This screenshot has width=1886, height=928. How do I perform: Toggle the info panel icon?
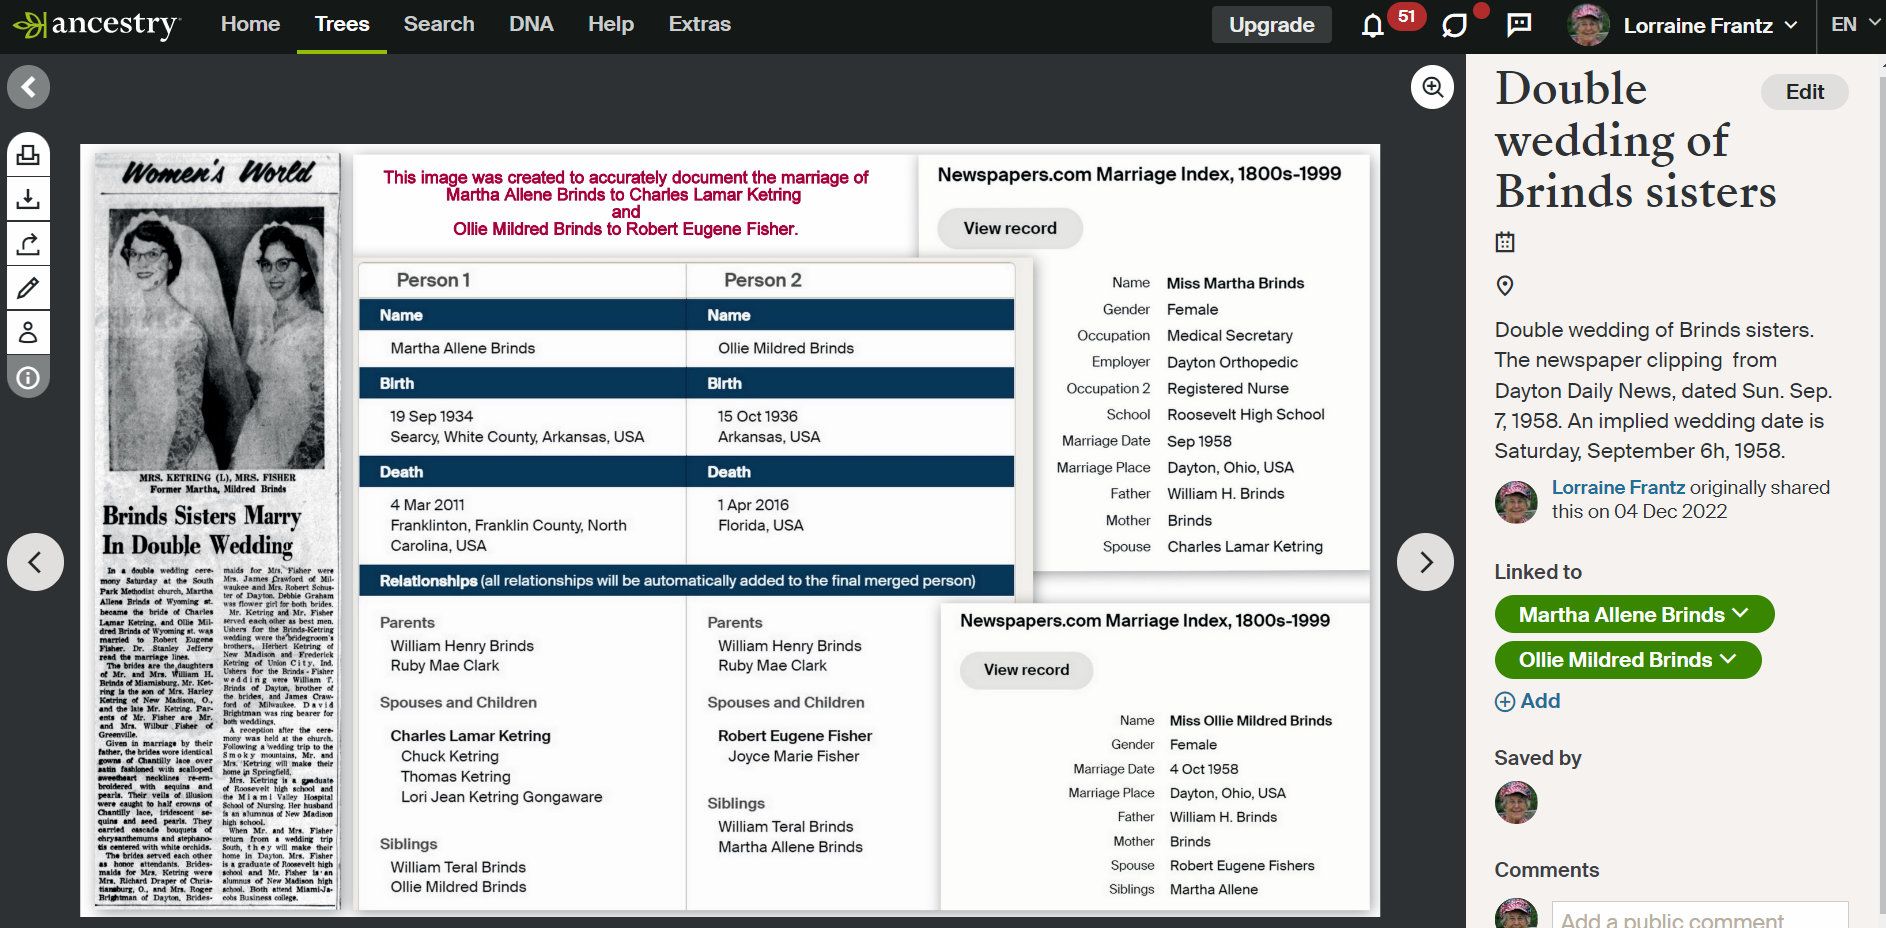(28, 377)
